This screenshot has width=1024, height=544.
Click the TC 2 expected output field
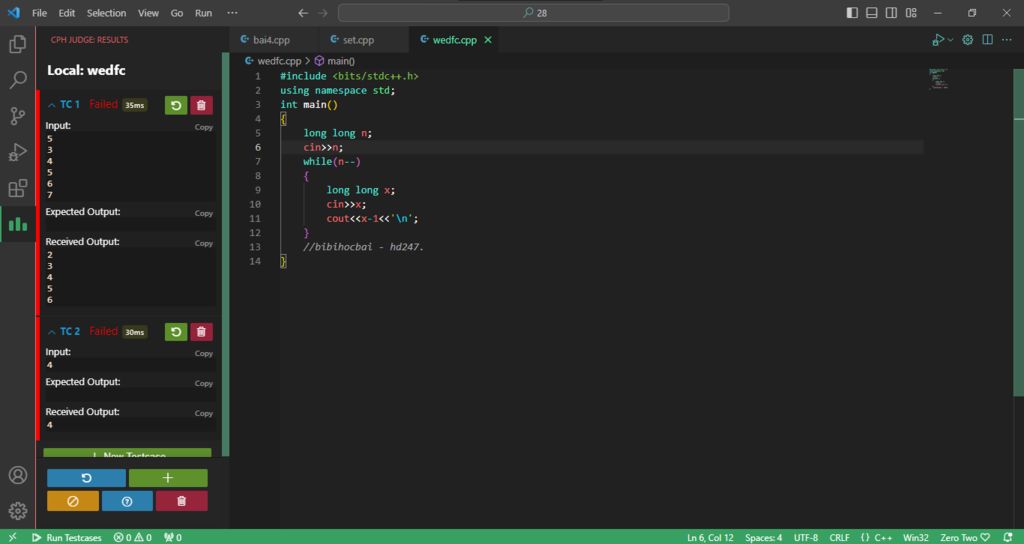129,395
